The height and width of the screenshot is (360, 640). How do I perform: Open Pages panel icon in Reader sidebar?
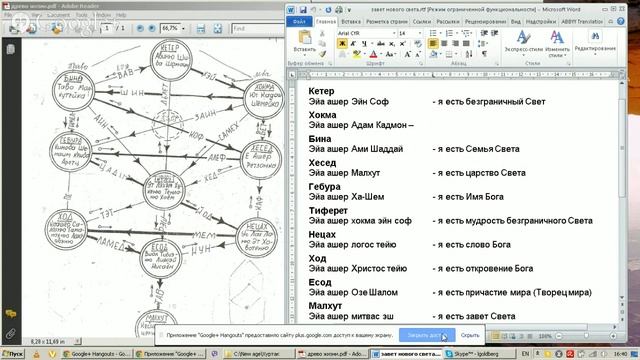[x=11, y=49]
